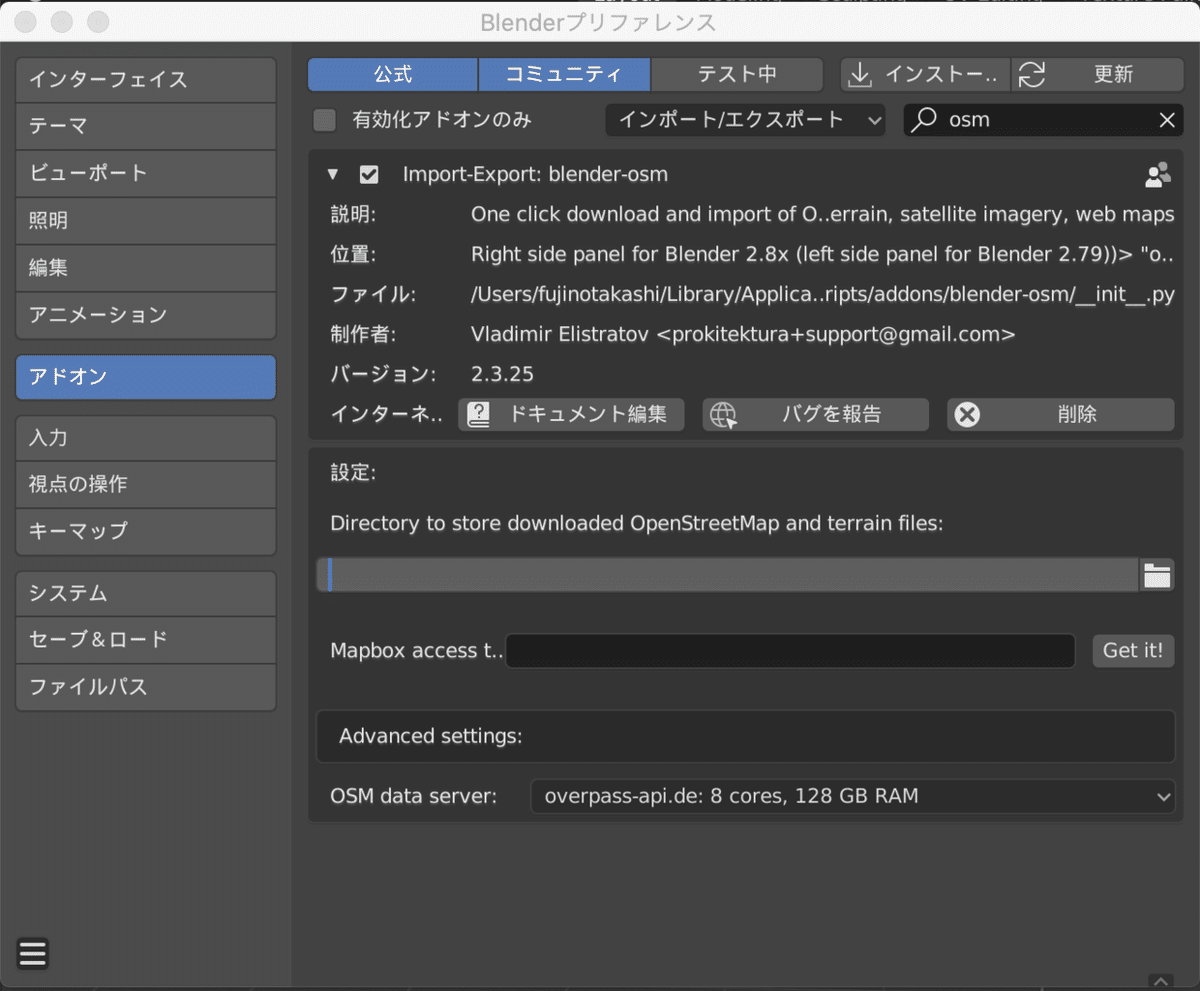
Task: Click the magnifier search icon
Action: (x=926, y=120)
